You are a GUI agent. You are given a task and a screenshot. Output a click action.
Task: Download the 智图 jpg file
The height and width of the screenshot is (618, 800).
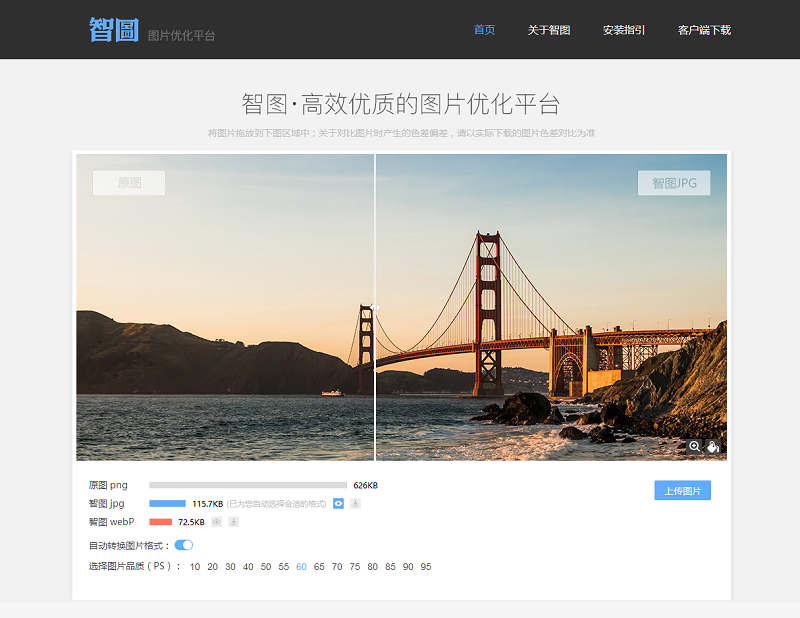coord(355,503)
